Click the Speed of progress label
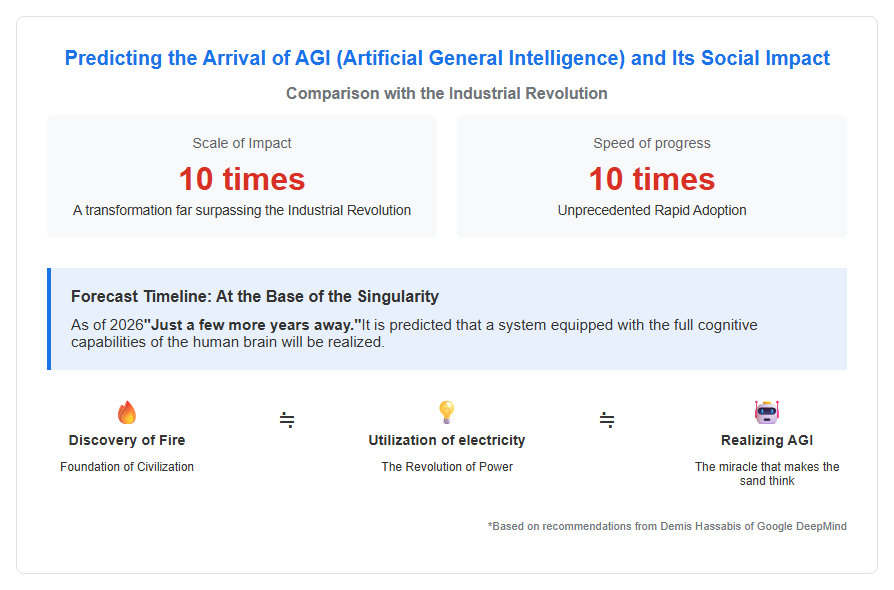The image size is (894, 590). click(x=652, y=143)
